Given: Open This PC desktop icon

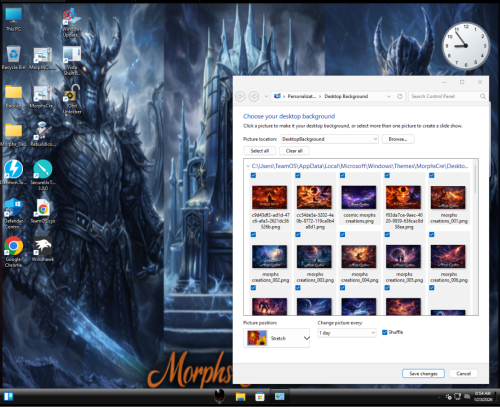Looking at the screenshot, I should (x=13, y=19).
